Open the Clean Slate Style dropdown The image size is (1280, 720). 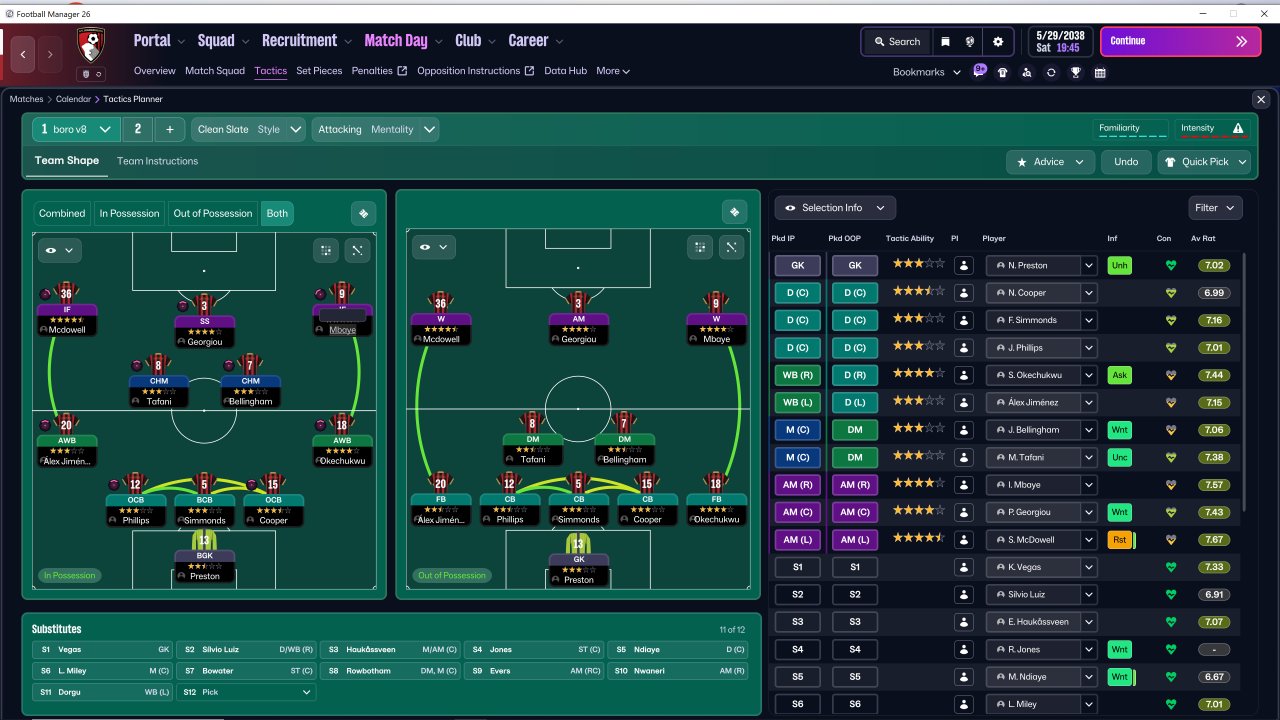(248, 129)
